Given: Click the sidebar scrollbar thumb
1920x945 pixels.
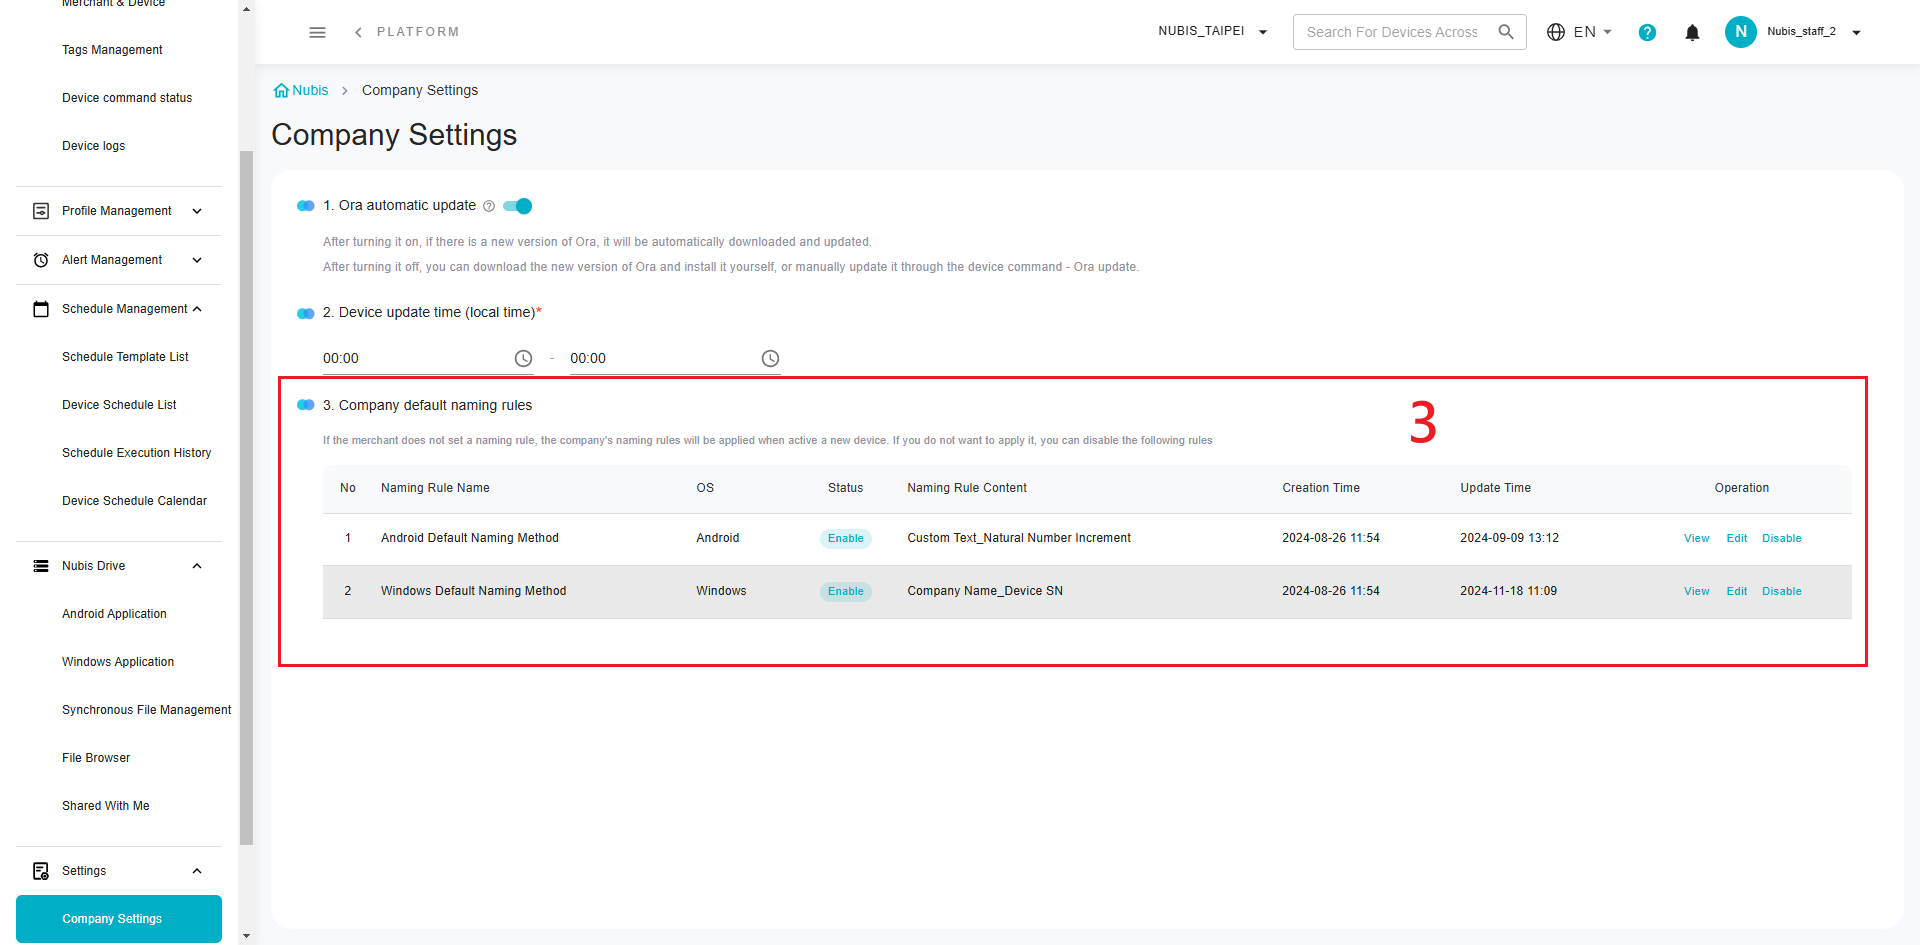Looking at the screenshot, I should click(x=246, y=498).
